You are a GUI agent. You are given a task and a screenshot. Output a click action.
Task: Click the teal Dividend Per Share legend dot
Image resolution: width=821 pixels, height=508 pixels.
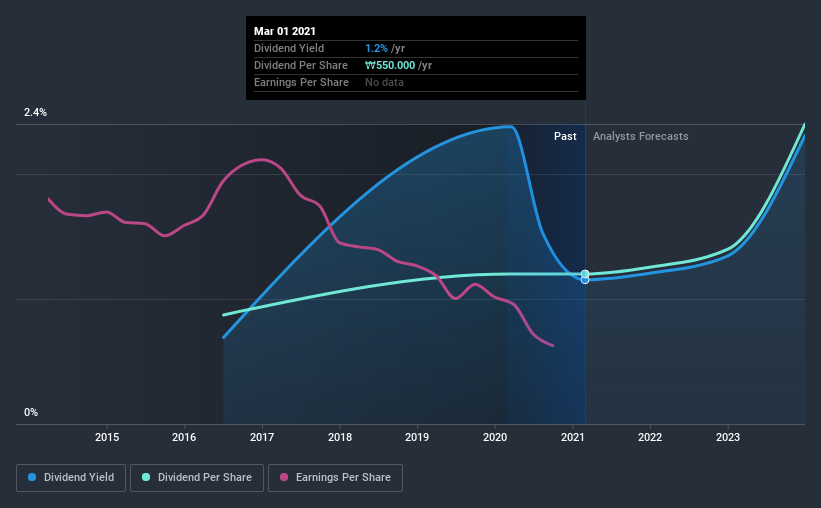click(146, 478)
